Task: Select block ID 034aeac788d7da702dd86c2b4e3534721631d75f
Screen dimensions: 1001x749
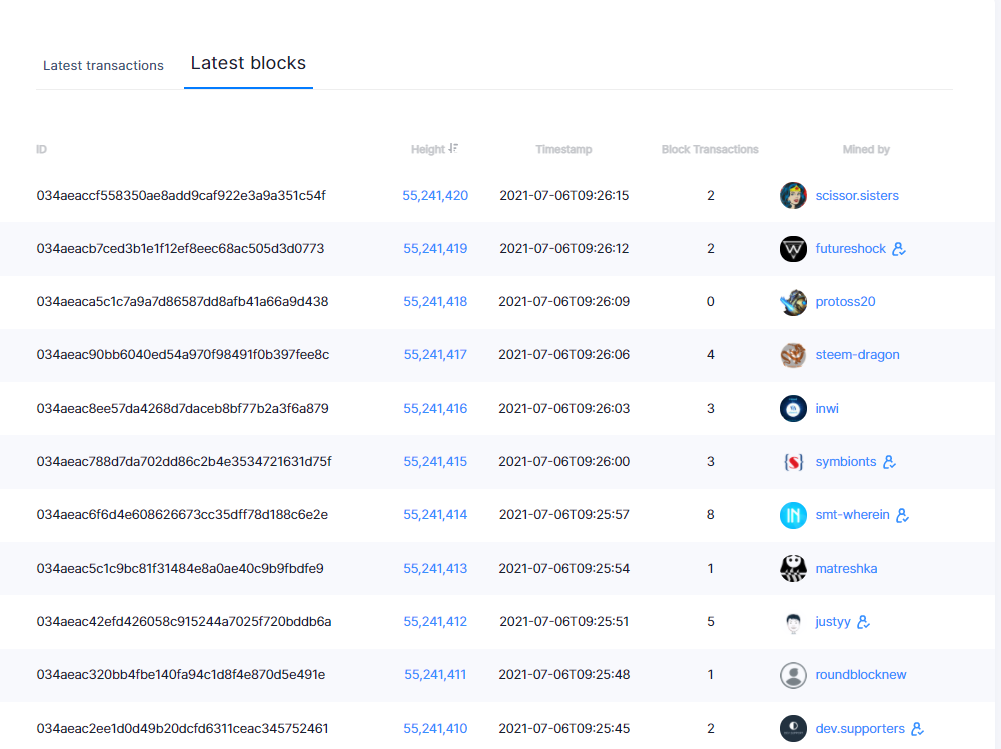Action: (x=184, y=461)
